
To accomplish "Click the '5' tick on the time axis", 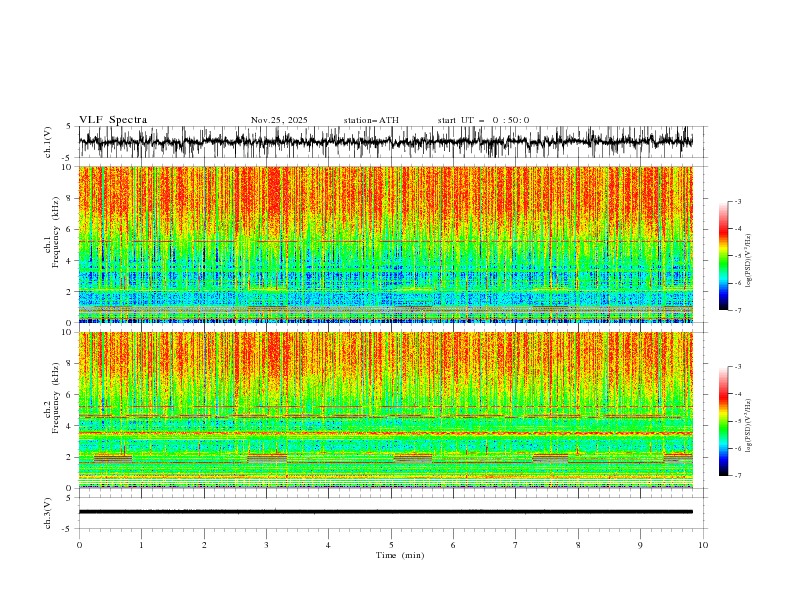I will pyautogui.click(x=391, y=545).
